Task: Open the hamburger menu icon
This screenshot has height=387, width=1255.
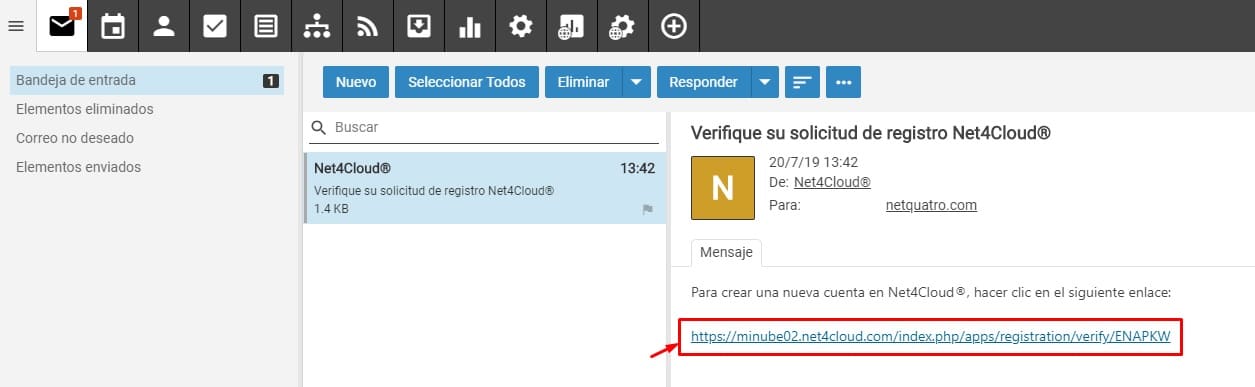Action: (15, 26)
